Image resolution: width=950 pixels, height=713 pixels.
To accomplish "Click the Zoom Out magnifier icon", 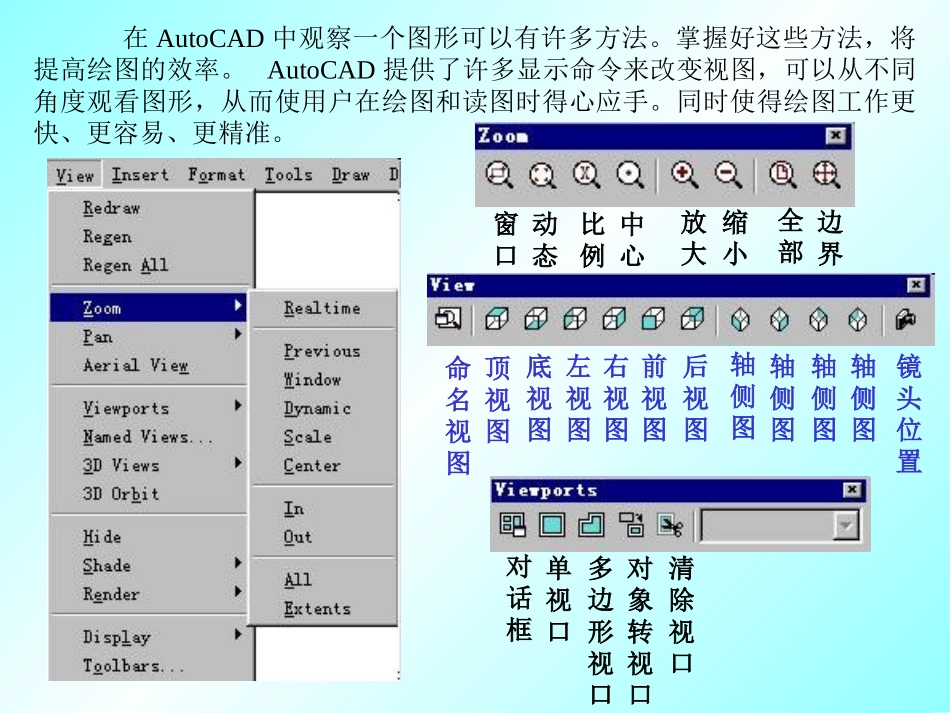I will click(x=728, y=174).
